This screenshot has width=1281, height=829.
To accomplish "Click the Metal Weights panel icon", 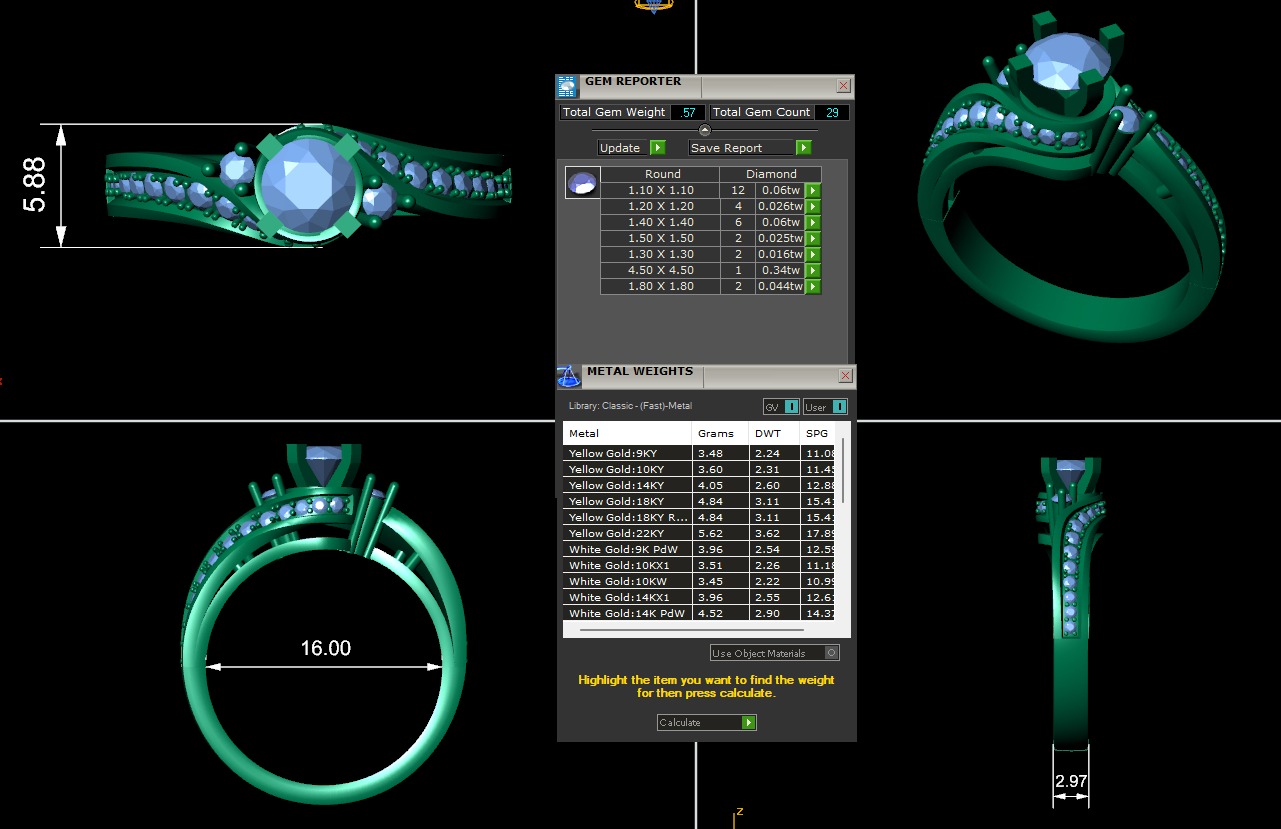I will point(568,376).
